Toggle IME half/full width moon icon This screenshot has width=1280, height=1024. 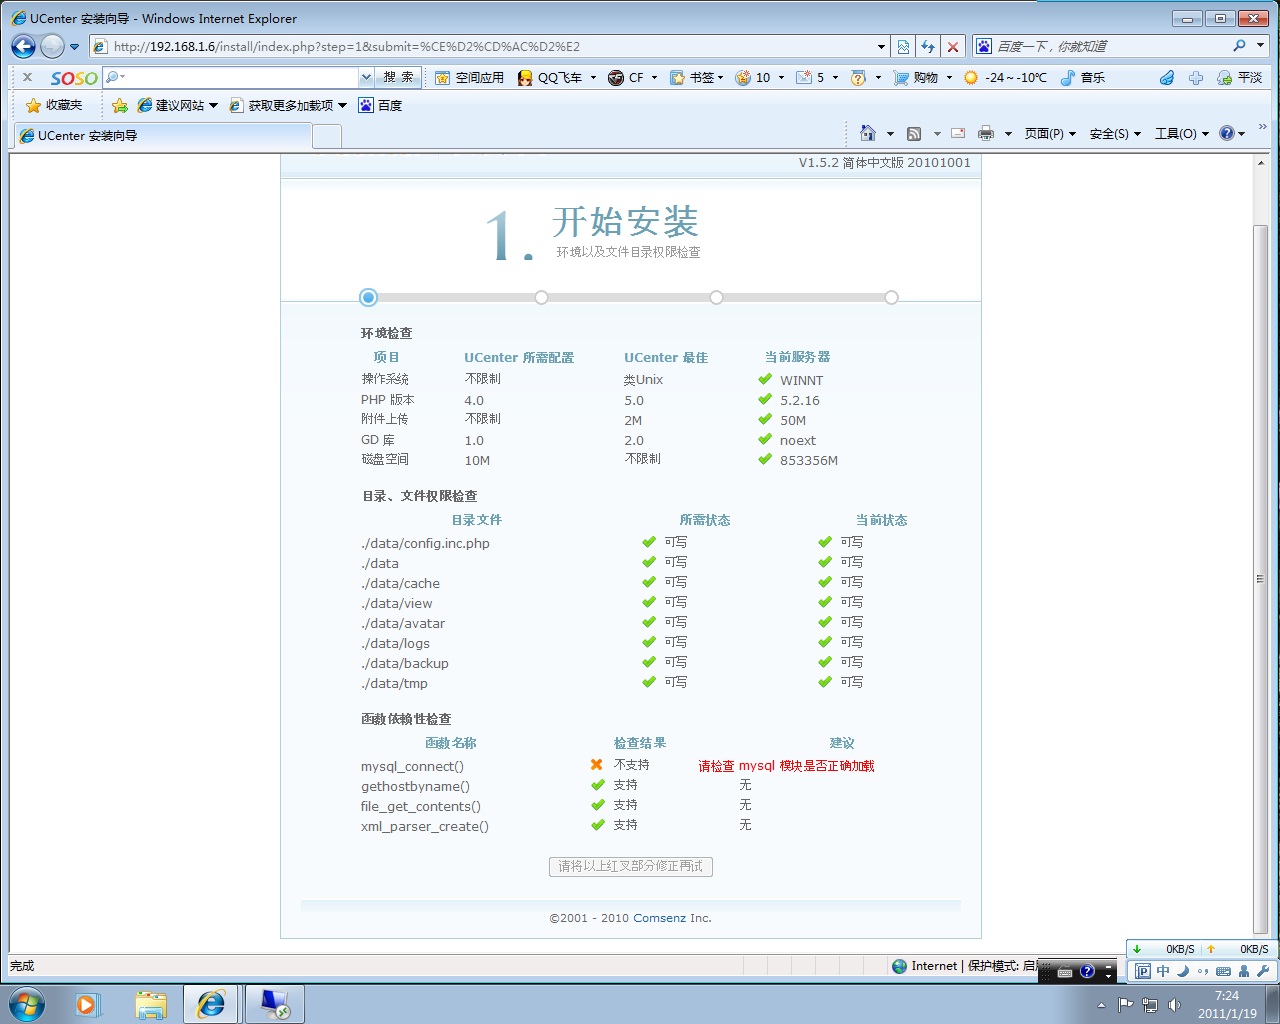[x=1183, y=971]
